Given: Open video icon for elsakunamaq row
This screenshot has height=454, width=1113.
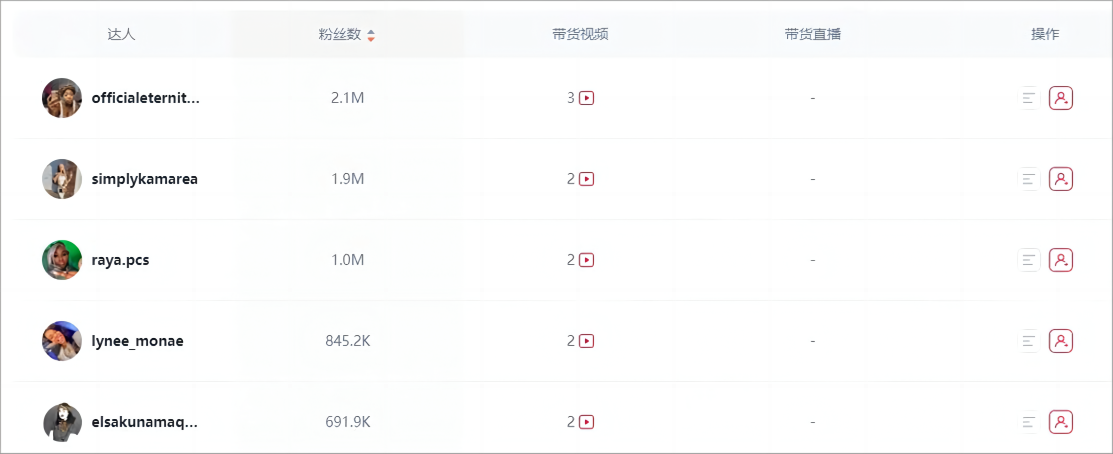Looking at the screenshot, I should [x=587, y=422].
